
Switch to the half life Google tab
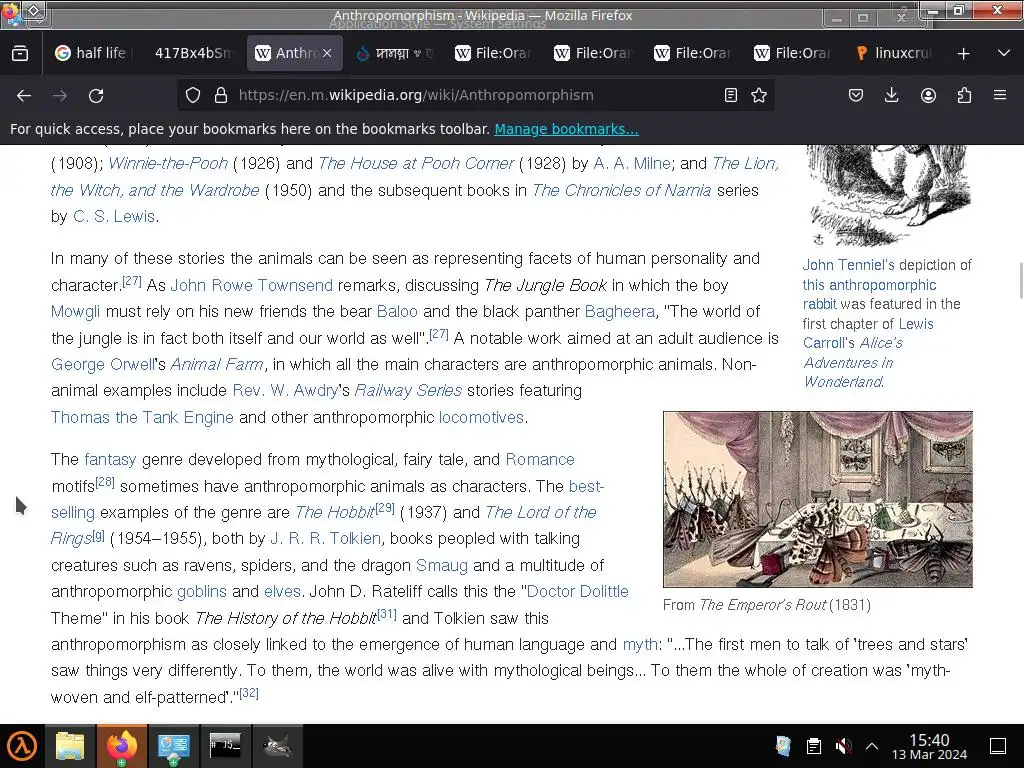91,53
